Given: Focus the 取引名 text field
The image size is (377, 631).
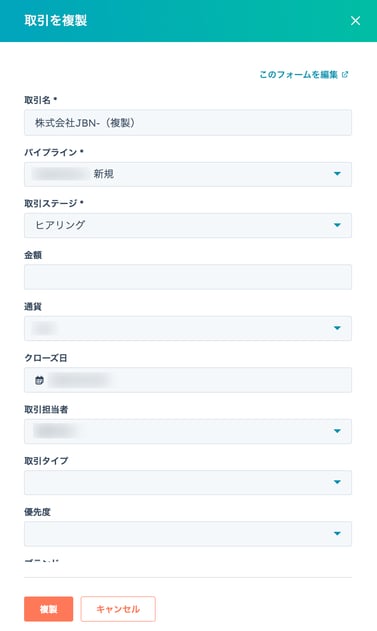Looking at the screenshot, I should tap(188, 123).
